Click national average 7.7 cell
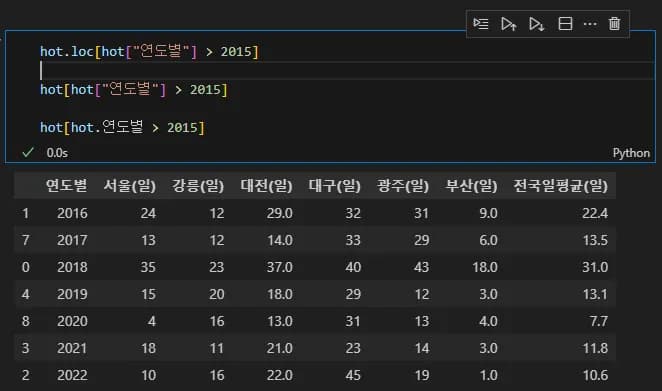Image resolution: width=662 pixels, height=391 pixels. [599, 321]
